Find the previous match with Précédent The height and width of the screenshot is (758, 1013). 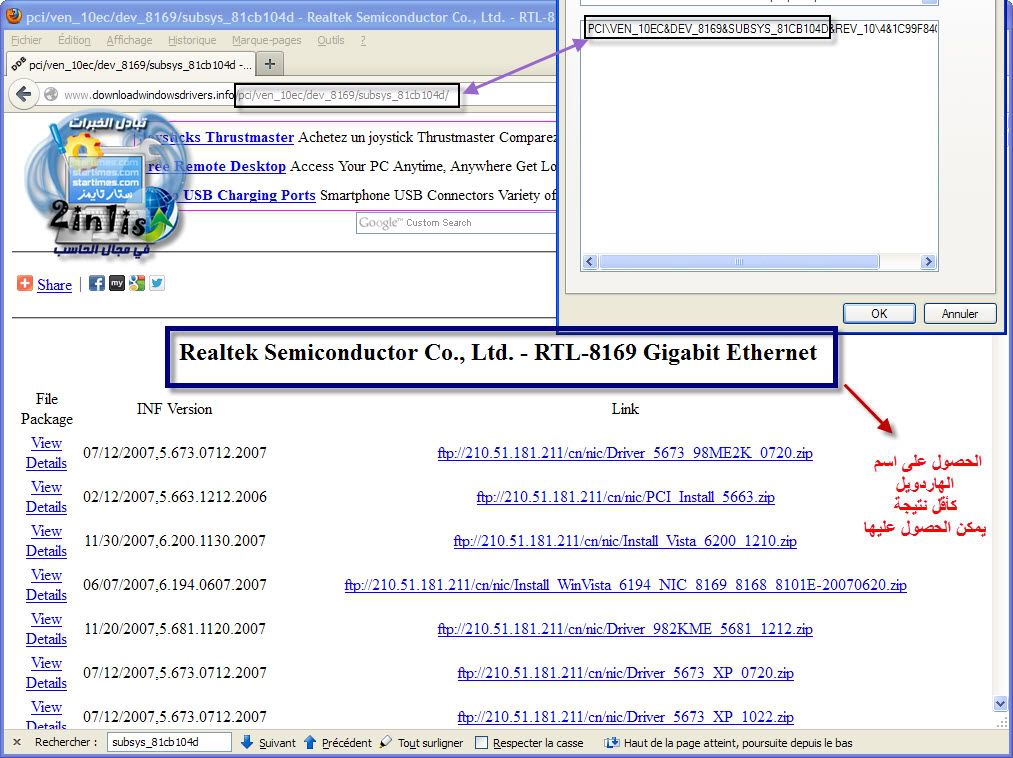point(337,742)
